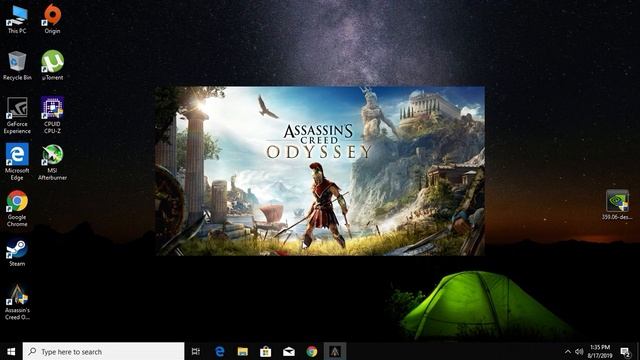Image resolution: width=640 pixels, height=360 pixels.
Task: Click the Microsoft Edge desktop icon
Action: tap(17, 162)
